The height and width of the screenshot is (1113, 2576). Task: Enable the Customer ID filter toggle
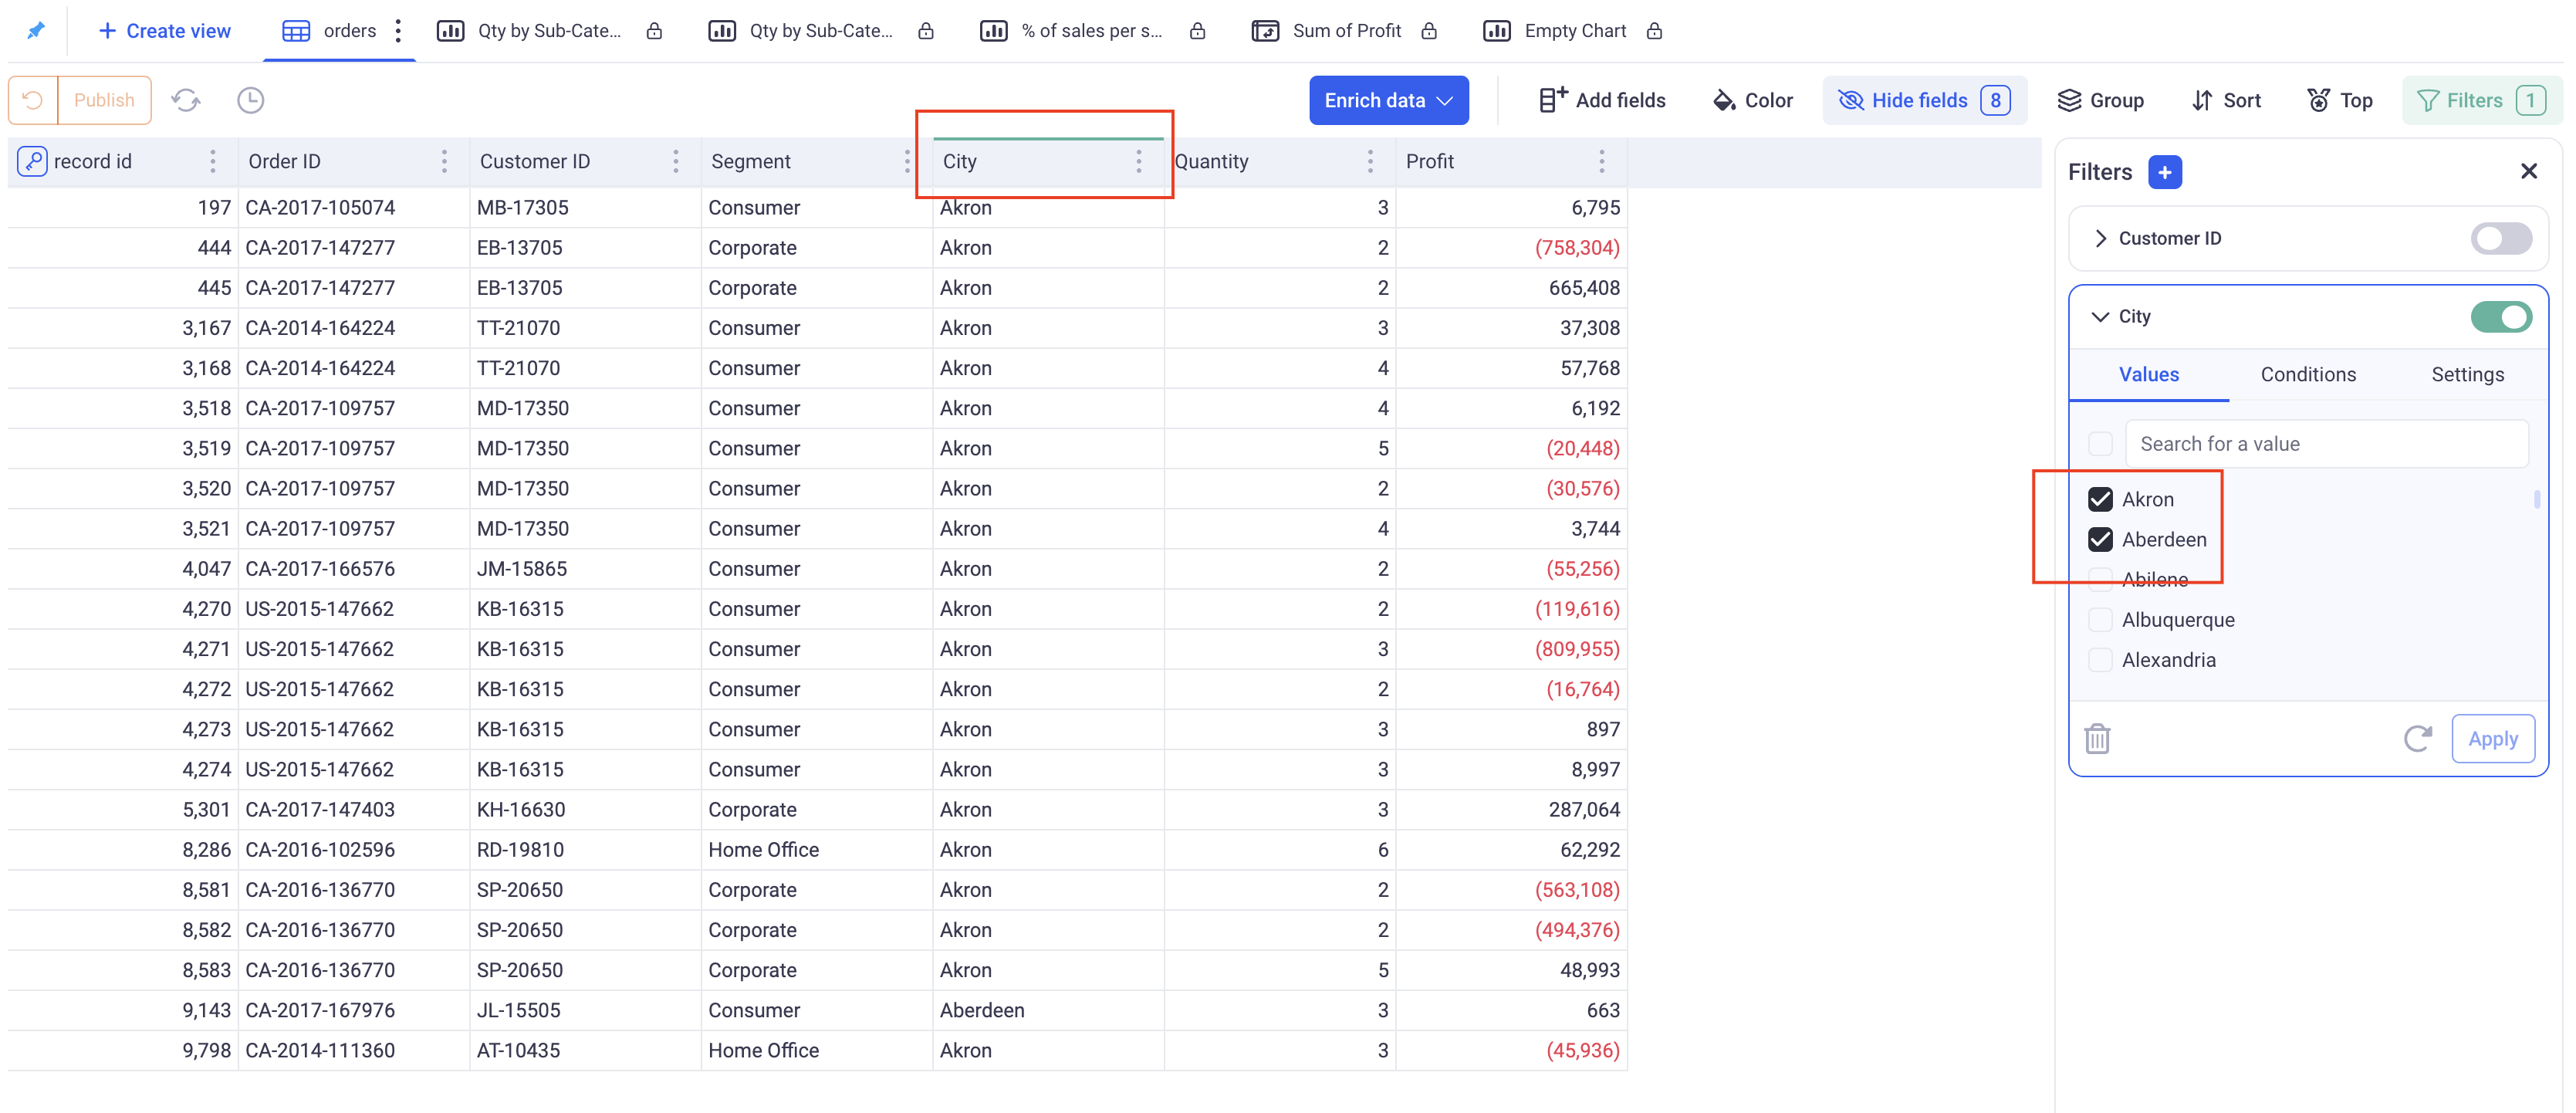[x=2500, y=238]
